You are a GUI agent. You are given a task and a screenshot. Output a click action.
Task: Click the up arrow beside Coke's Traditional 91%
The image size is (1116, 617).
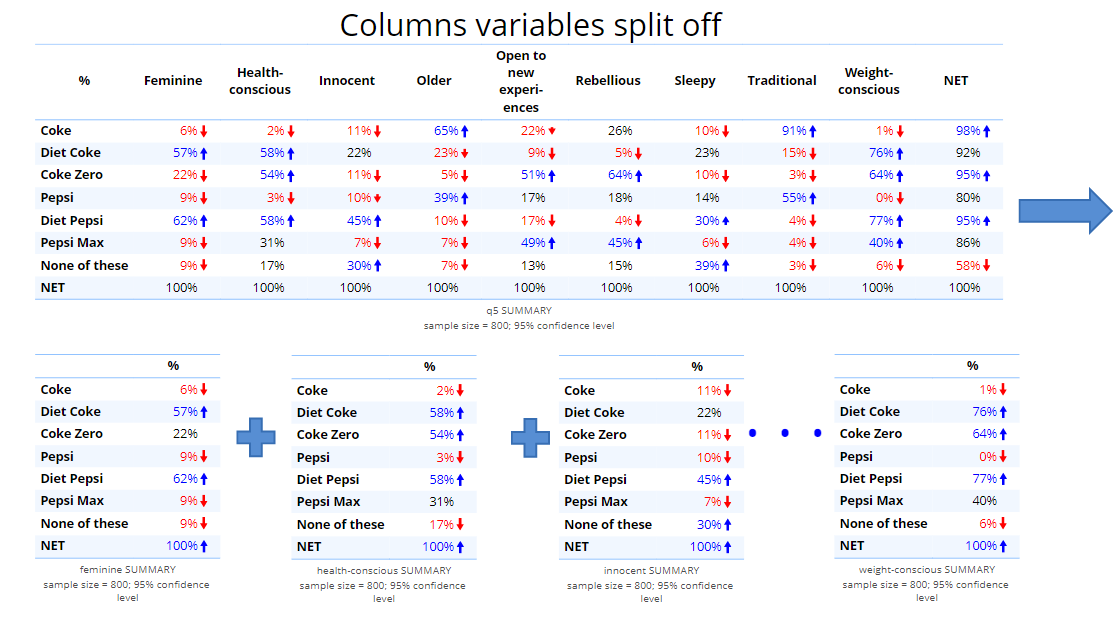click(815, 131)
